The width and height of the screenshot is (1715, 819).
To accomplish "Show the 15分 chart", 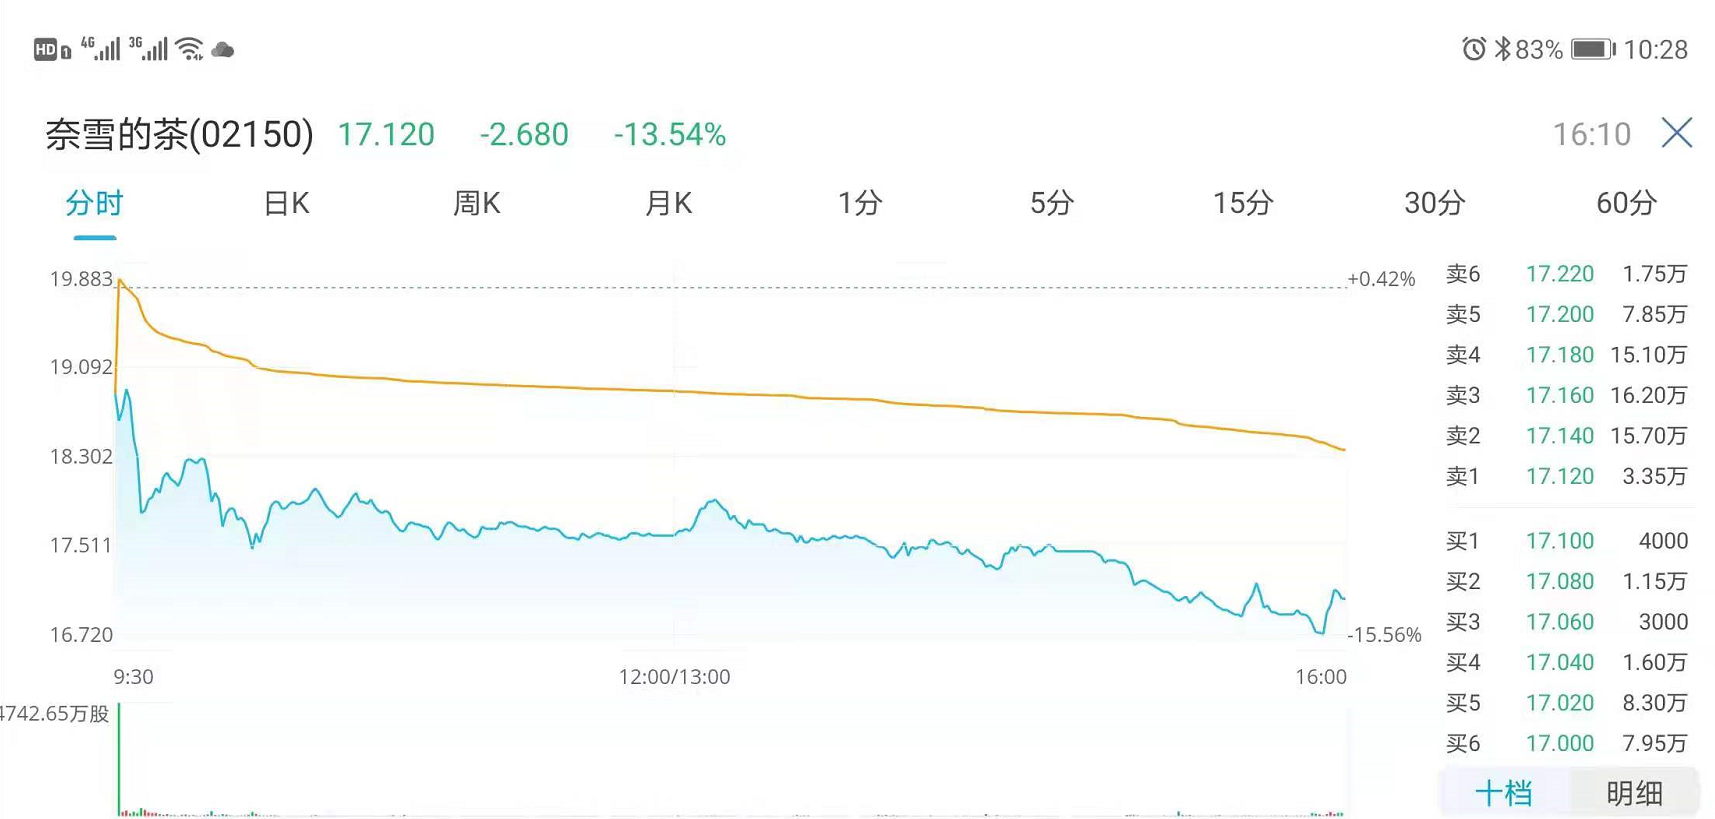I will pos(1242,204).
